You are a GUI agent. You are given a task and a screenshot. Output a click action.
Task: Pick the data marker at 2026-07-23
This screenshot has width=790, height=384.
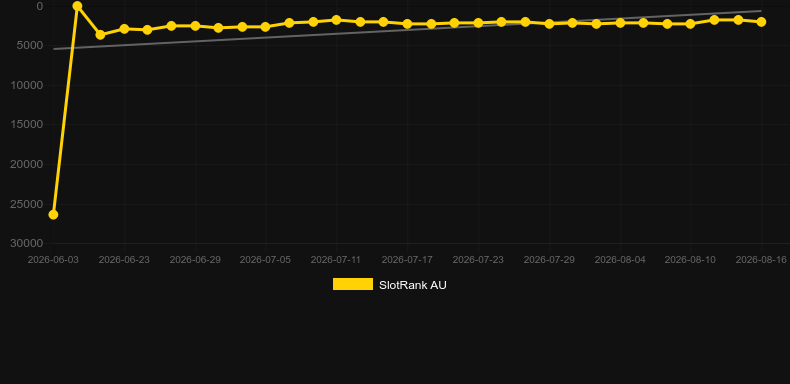478,23
